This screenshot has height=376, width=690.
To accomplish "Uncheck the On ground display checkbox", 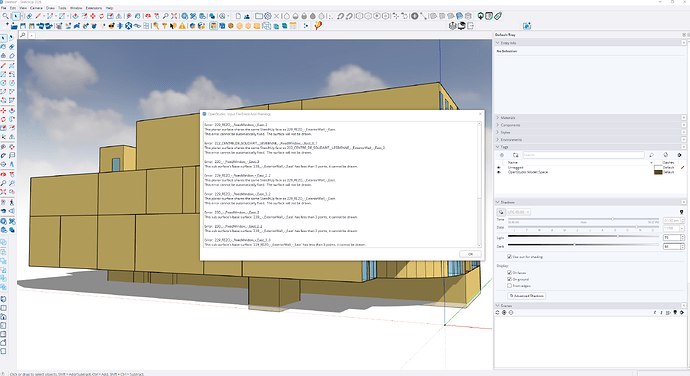I will [509, 280].
